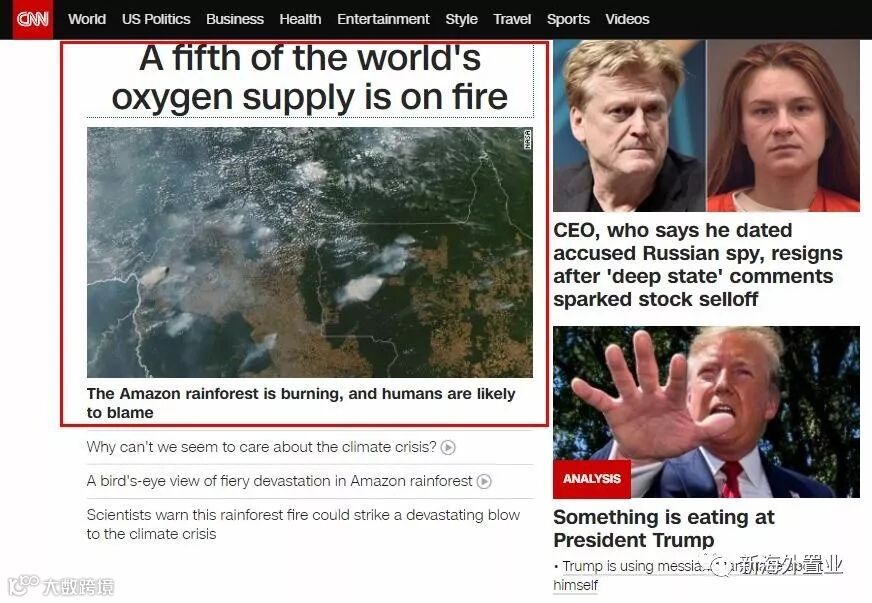This screenshot has width=872, height=603.
Task: Click the red CNN logo
Action: point(32,19)
